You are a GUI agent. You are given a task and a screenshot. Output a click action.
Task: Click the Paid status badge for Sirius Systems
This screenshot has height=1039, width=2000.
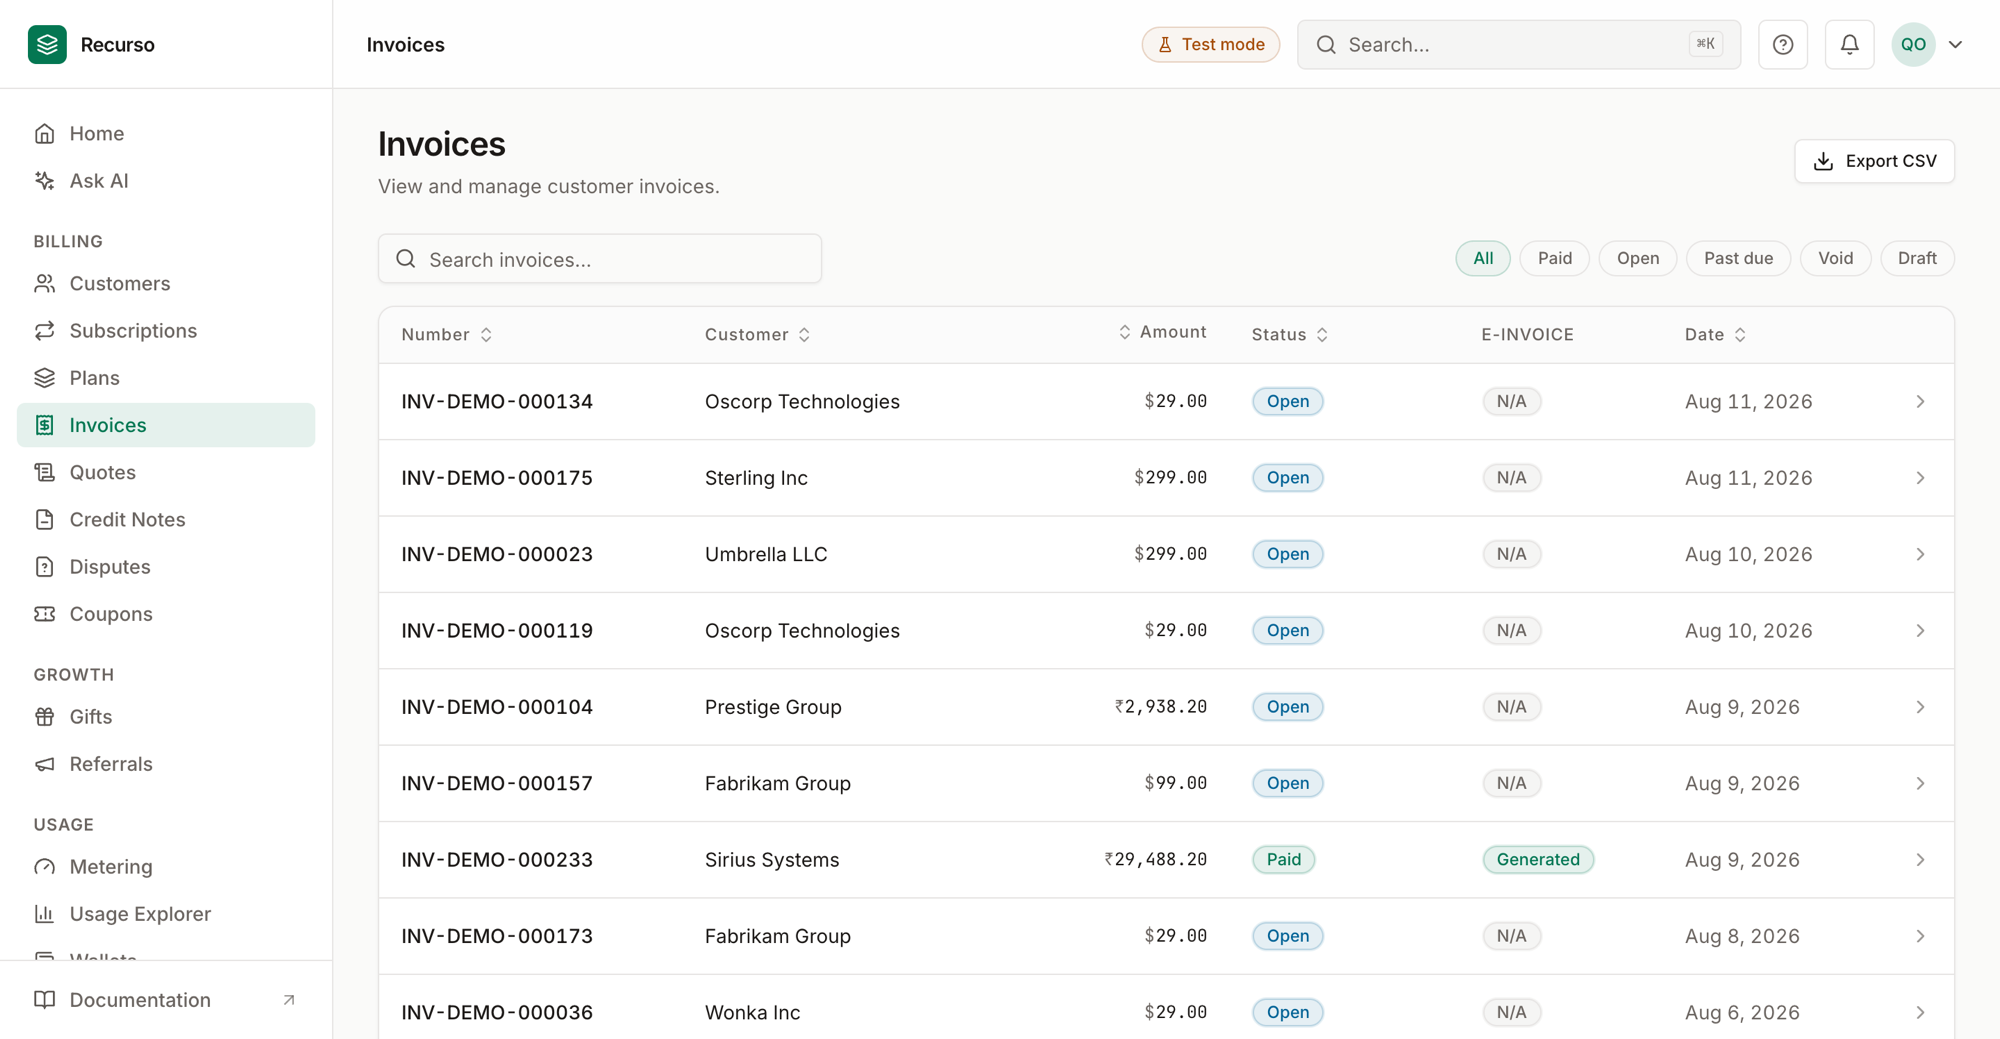tap(1283, 860)
